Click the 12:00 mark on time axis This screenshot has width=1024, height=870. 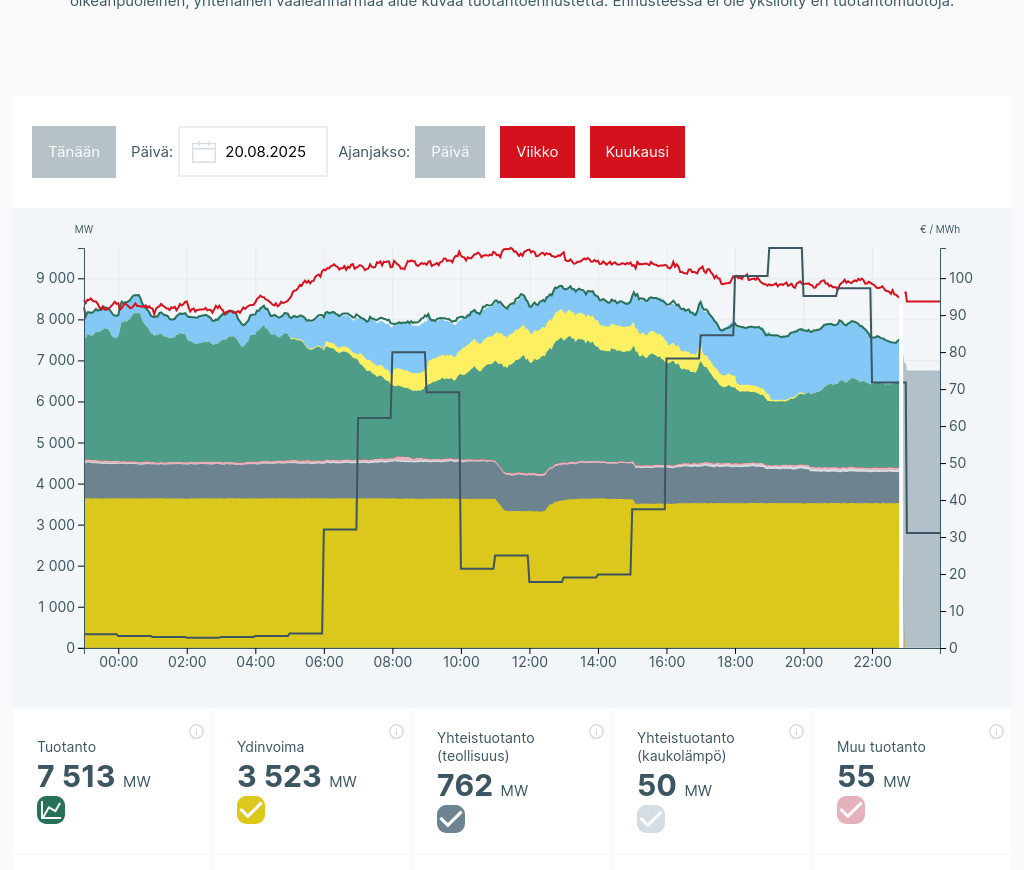tap(530, 662)
